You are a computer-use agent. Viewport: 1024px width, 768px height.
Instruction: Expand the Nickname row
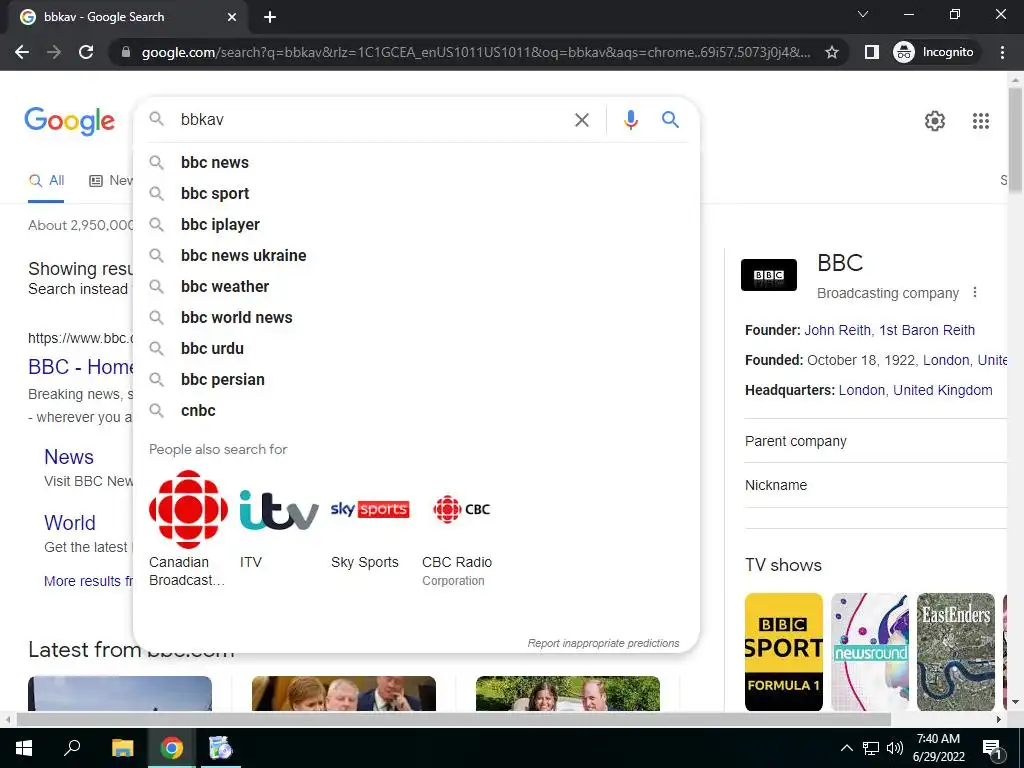tap(875, 485)
